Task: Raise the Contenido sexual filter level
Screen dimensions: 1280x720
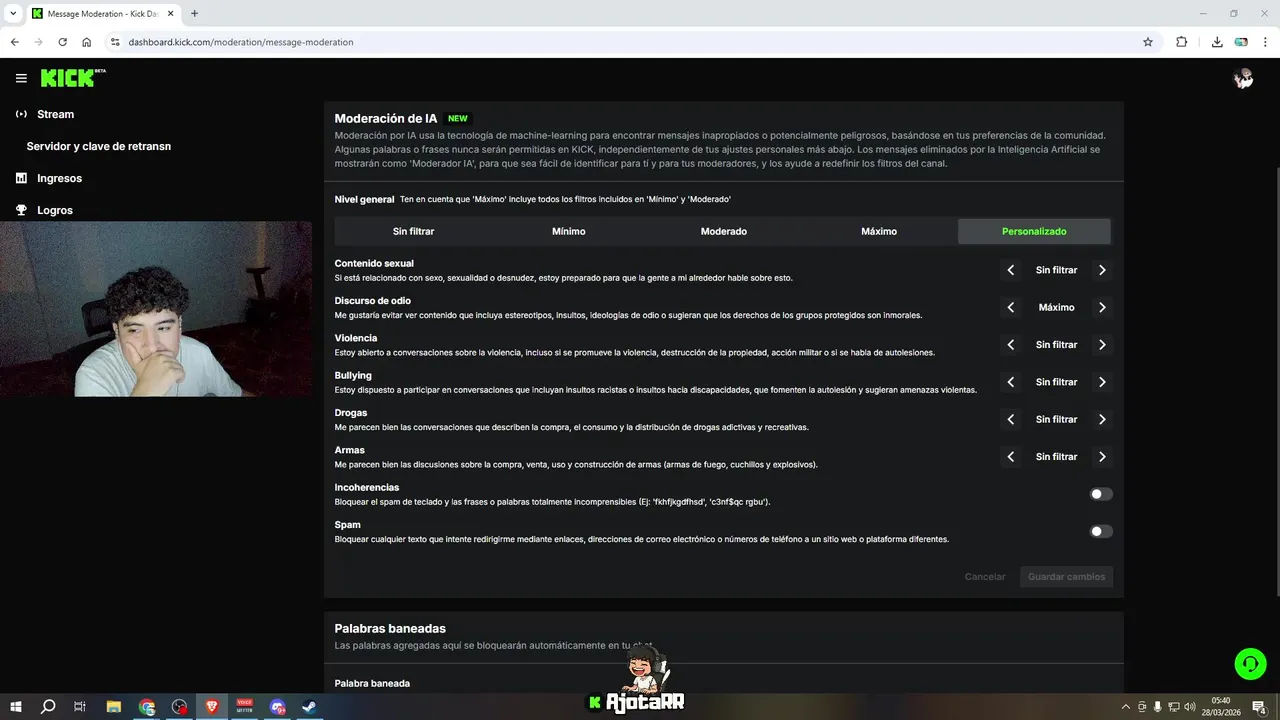Action: click(x=1102, y=270)
